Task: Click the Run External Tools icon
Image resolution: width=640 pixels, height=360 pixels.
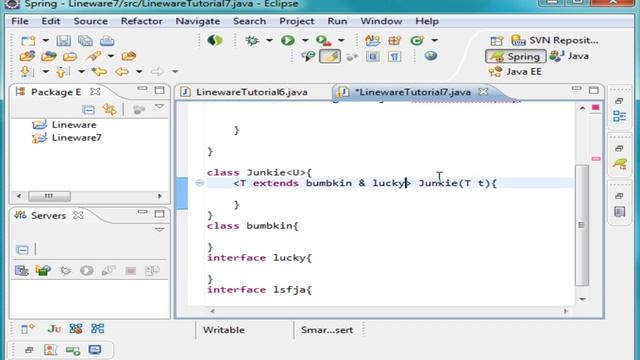Action: (x=323, y=40)
